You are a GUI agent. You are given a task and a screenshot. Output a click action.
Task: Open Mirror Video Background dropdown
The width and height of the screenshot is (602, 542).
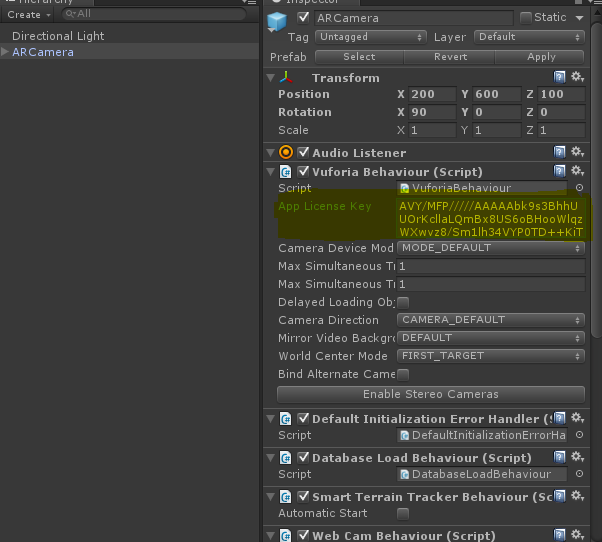click(x=491, y=338)
